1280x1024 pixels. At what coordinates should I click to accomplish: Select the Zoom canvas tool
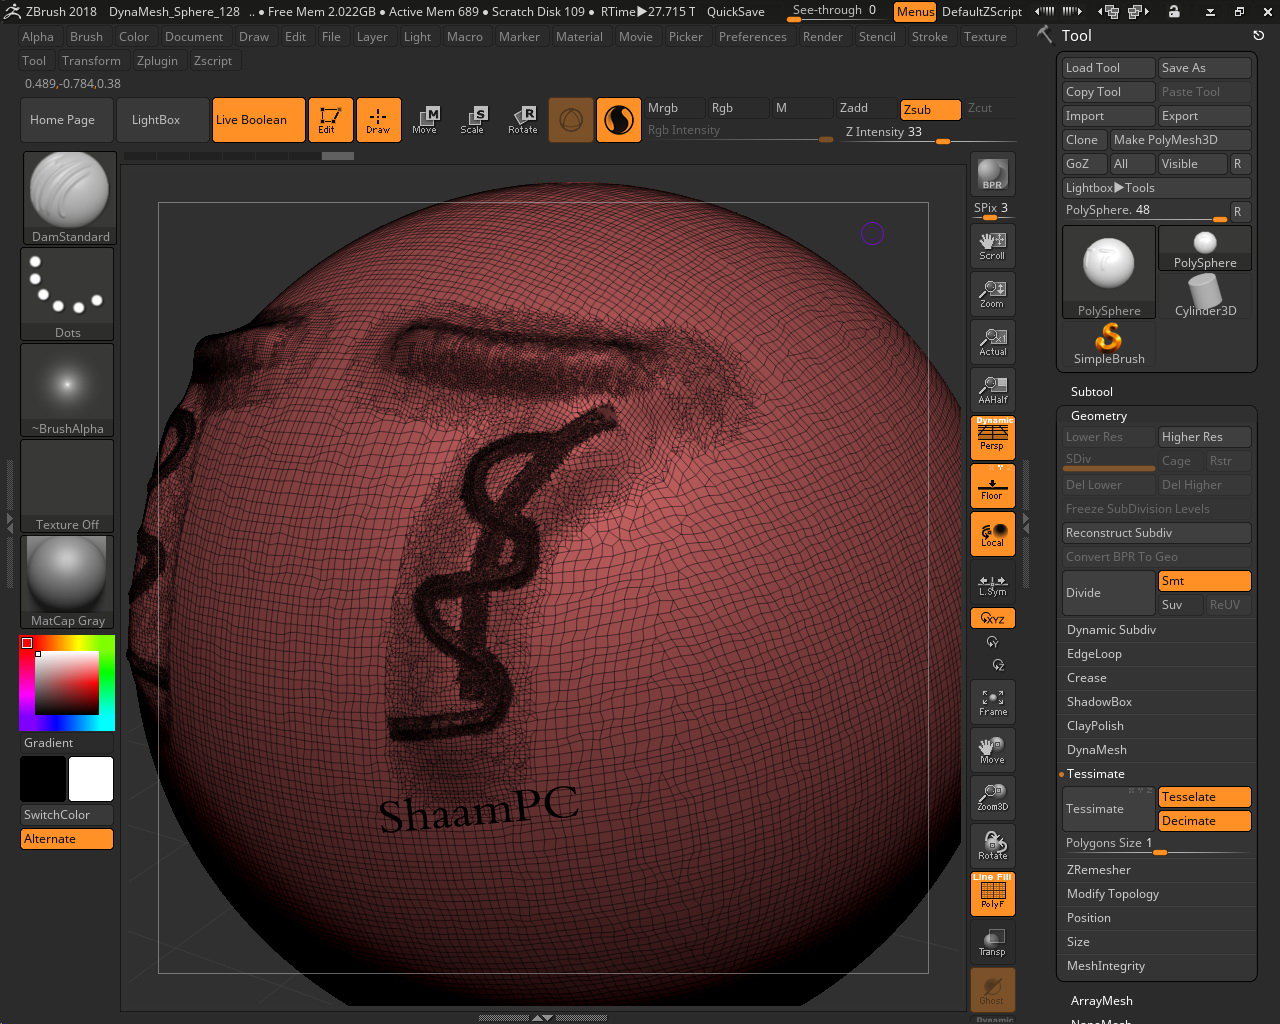coord(992,293)
